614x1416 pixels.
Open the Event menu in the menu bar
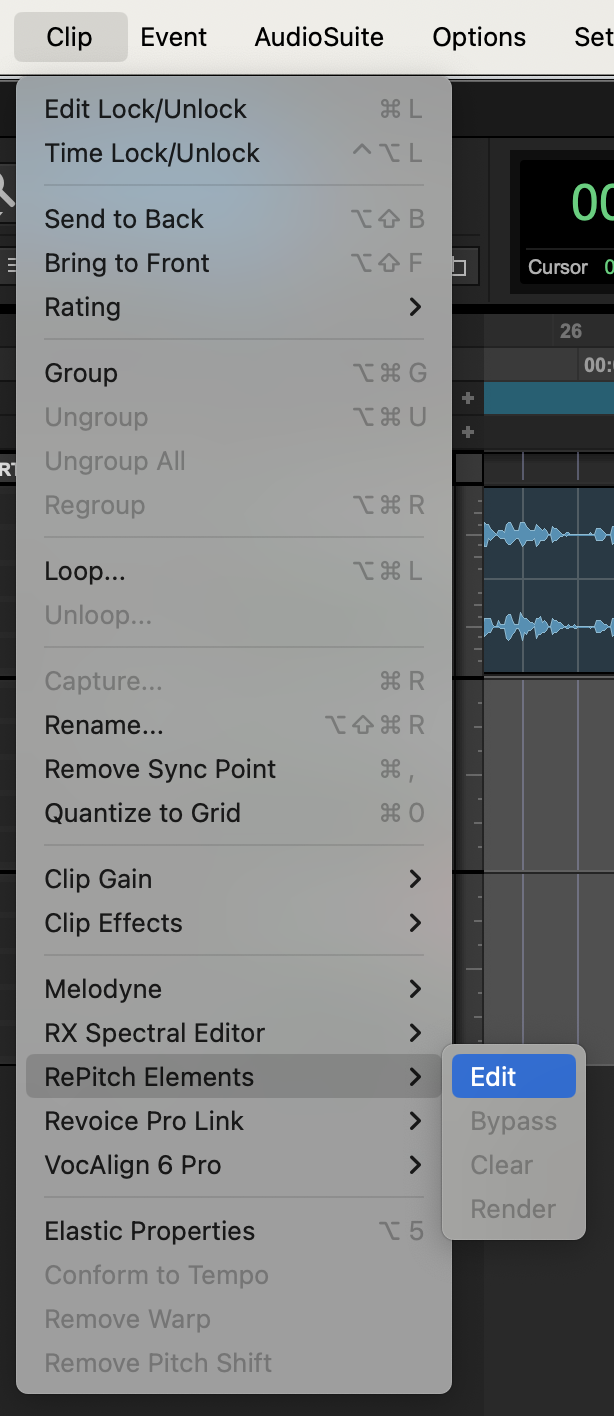174,37
